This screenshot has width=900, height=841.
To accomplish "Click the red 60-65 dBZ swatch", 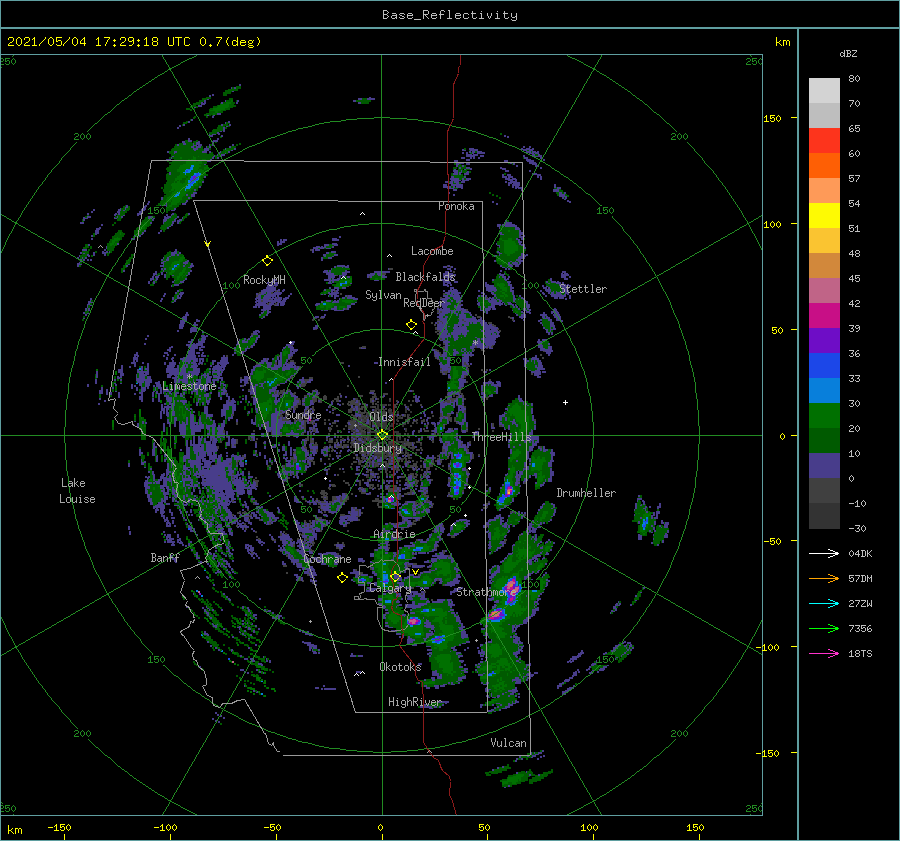I will tap(824, 141).
